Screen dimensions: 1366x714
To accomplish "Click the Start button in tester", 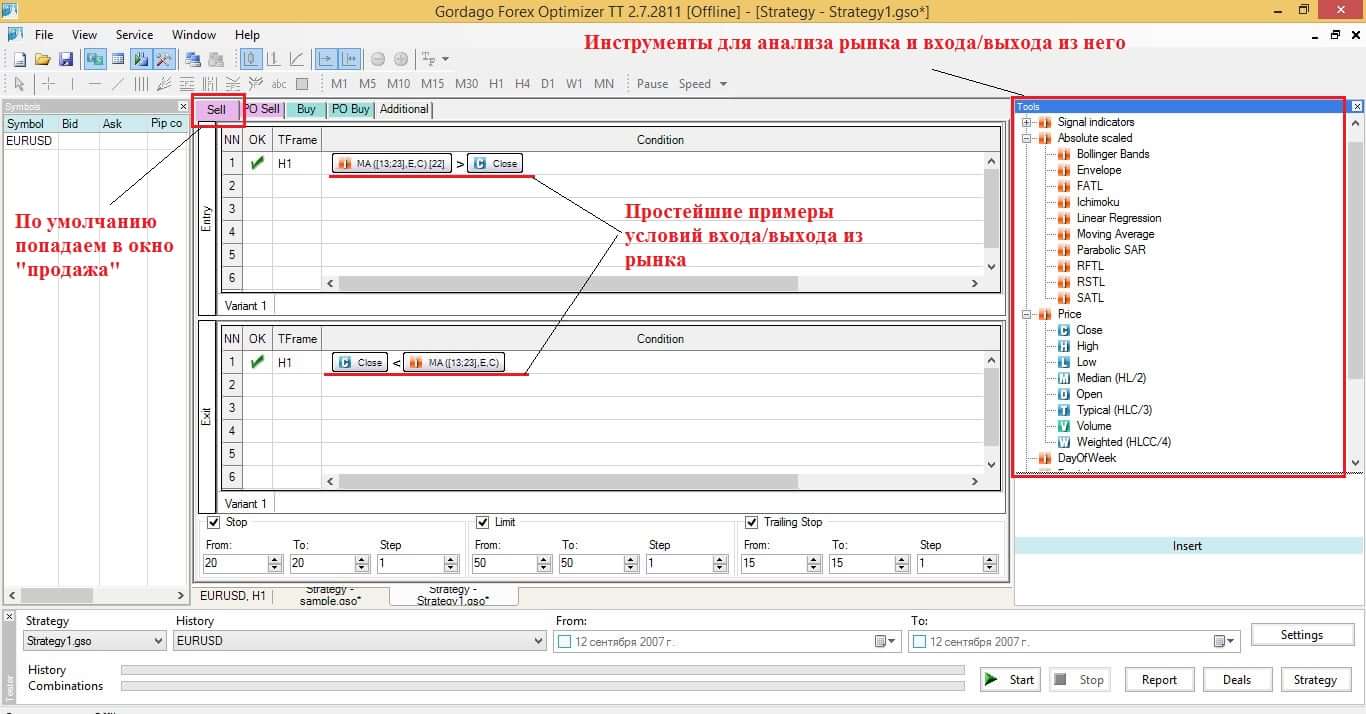I will [1010, 680].
